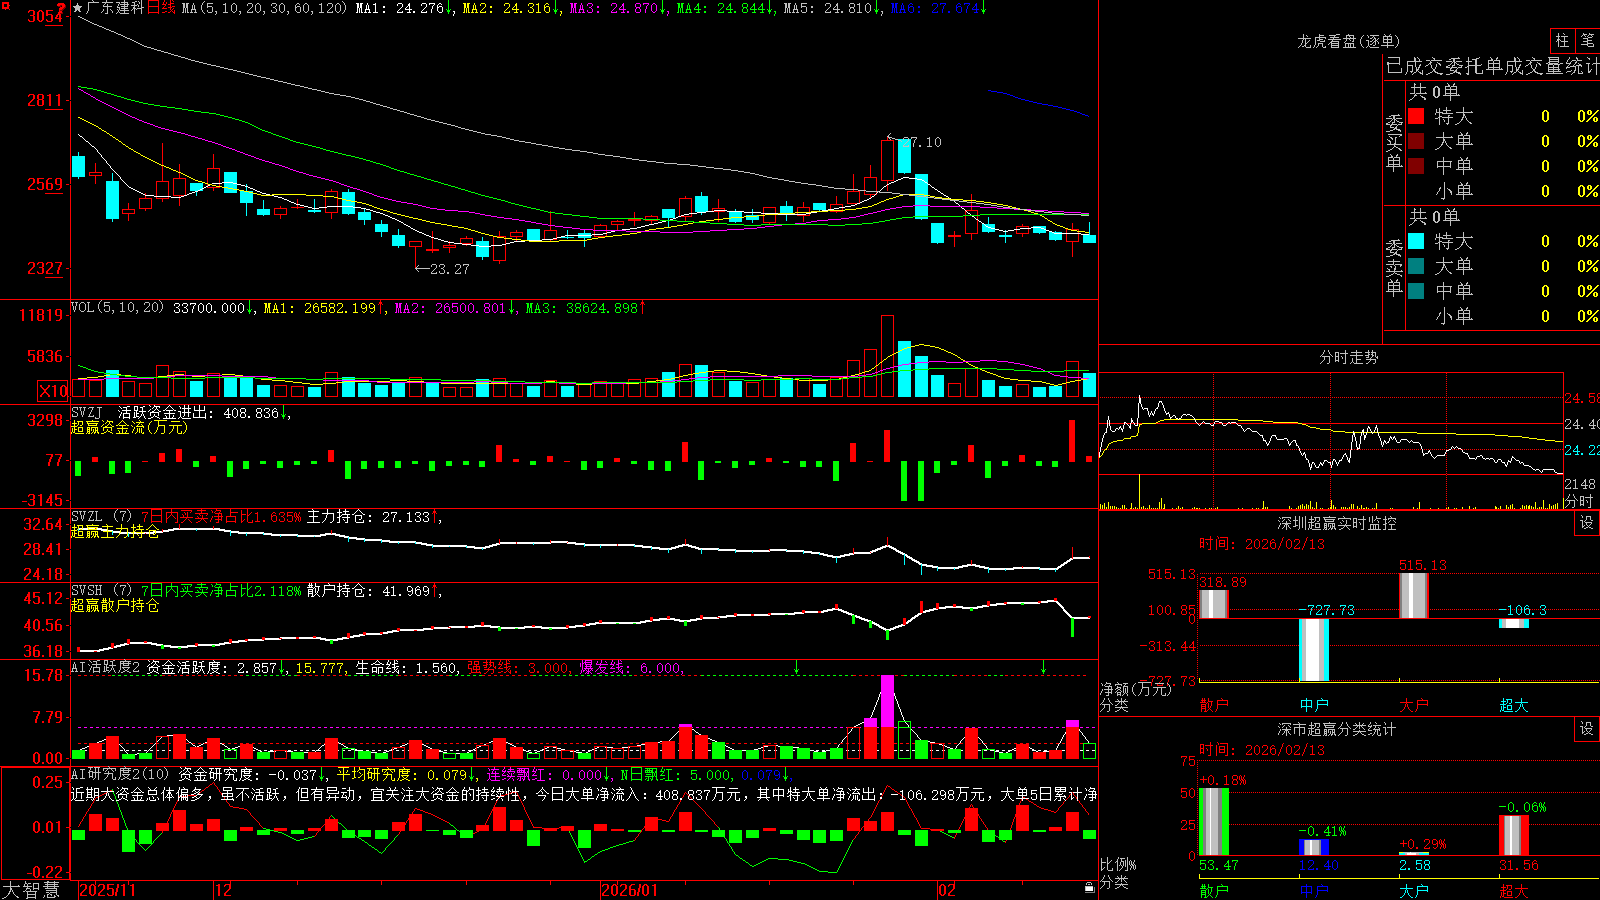Click the red question mark help icon
Image resolution: width=1600 pixels, height=900 pixels.
(61, 9)
